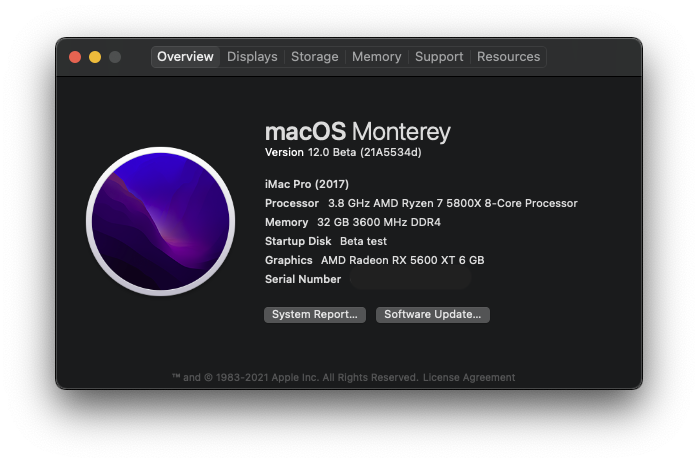Click the macOS Monterey title text
This screenshot has width=698, height=463.
pyautogui.click(x=357, y=132)
